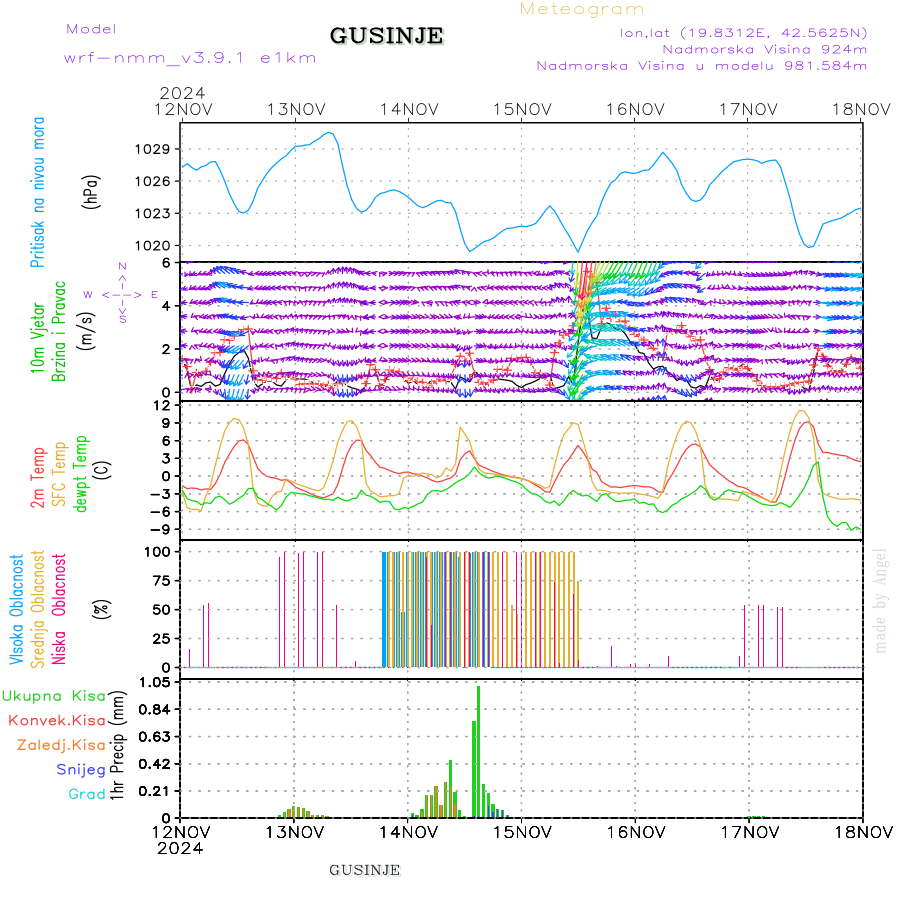Click the top-axis '15NOV' date label
Image resolution: width=900 pixels, height=900 pixels.
pyautogui.click(x=523, y=109)
